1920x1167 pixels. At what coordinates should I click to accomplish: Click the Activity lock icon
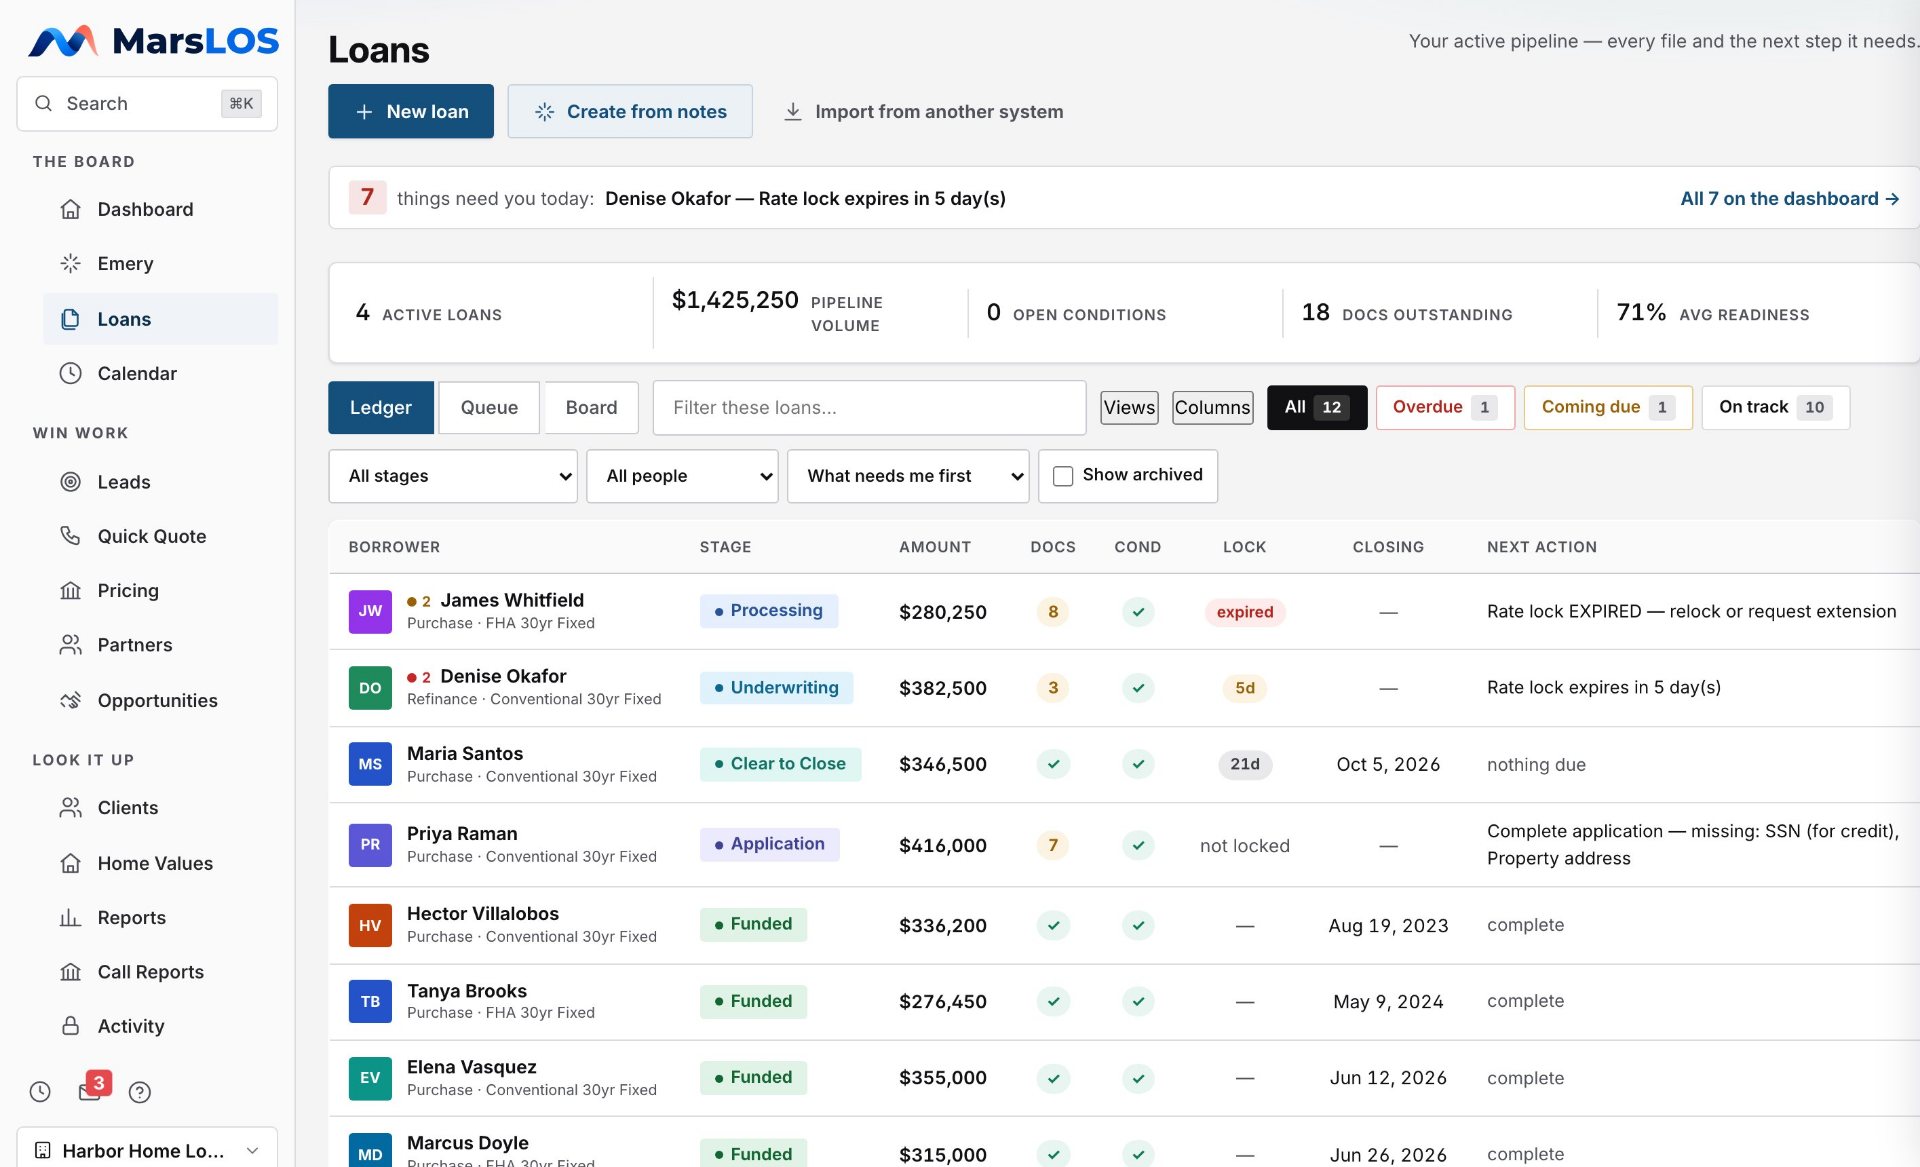70,1025
